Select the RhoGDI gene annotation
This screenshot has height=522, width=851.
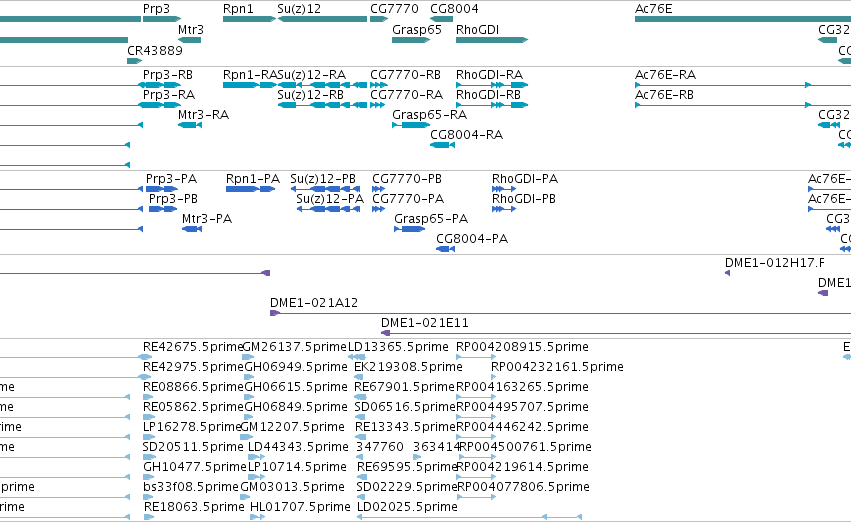[492, 40]
